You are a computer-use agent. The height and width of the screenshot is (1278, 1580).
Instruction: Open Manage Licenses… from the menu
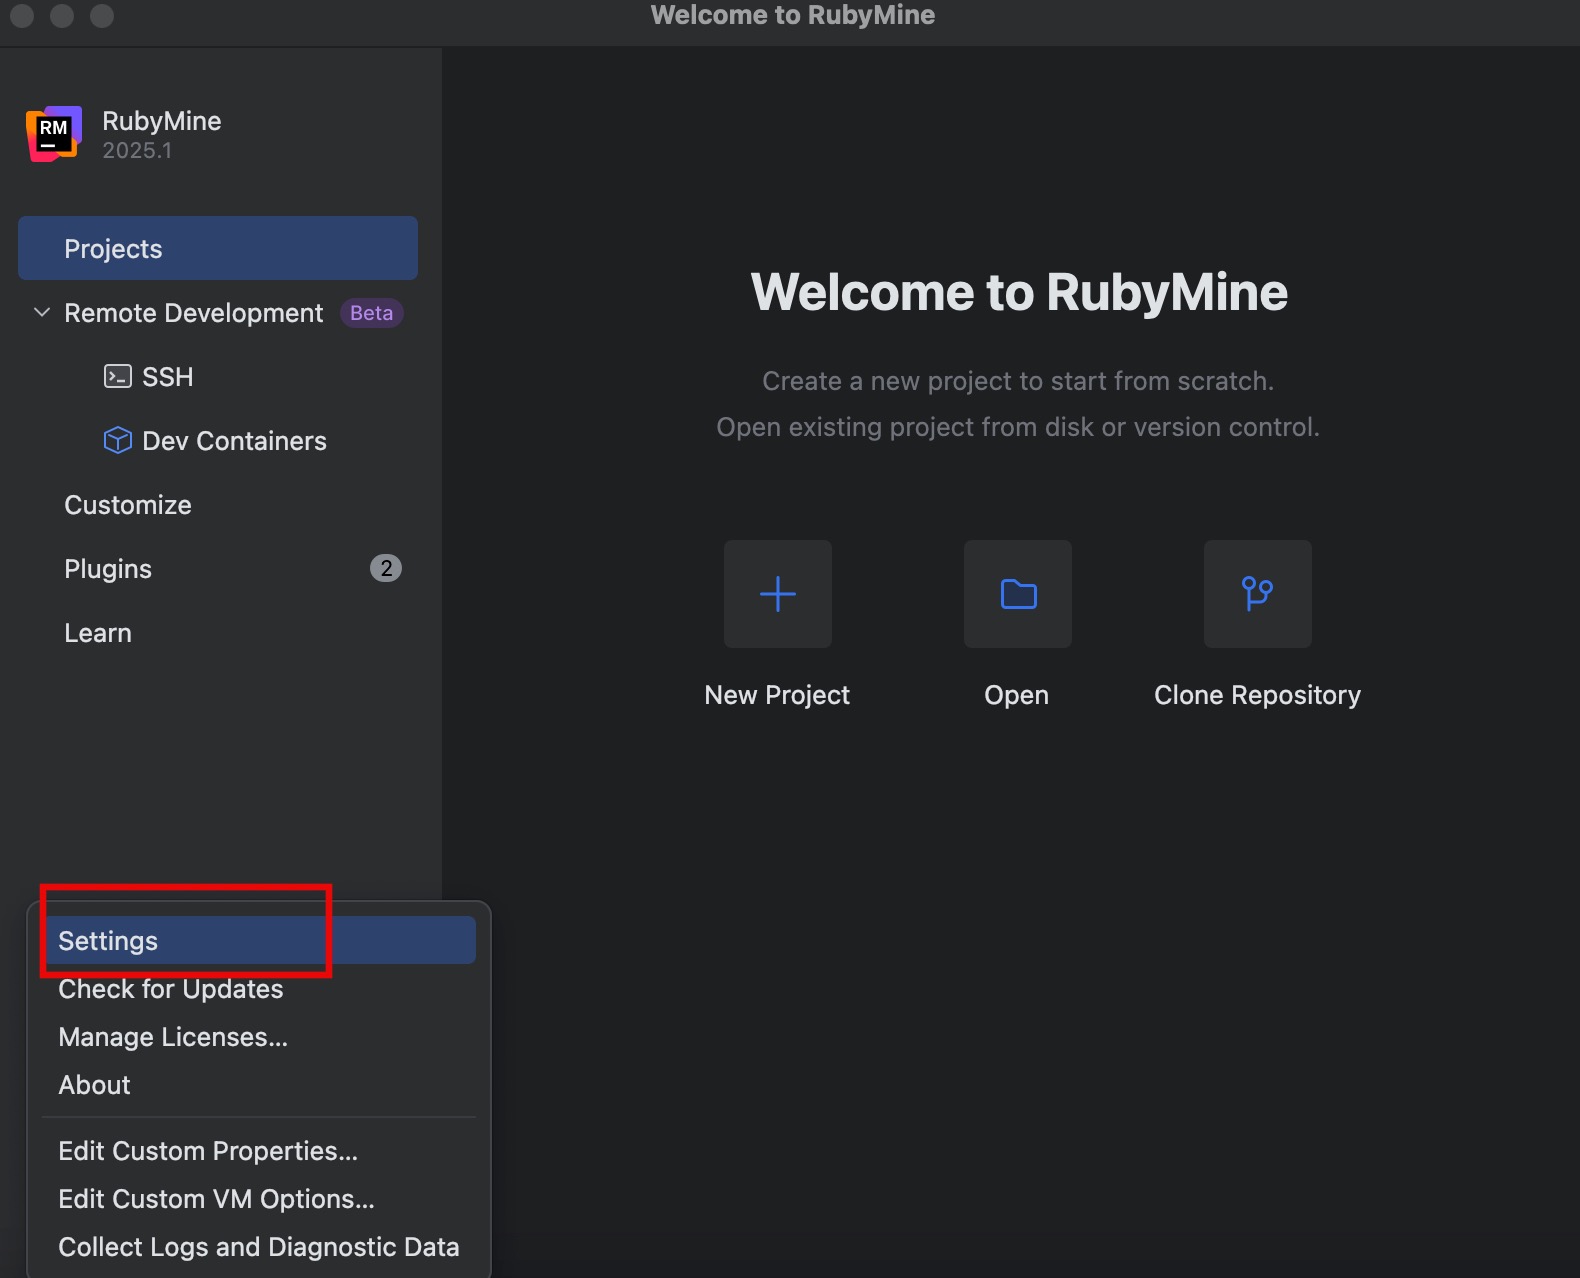173,1037
